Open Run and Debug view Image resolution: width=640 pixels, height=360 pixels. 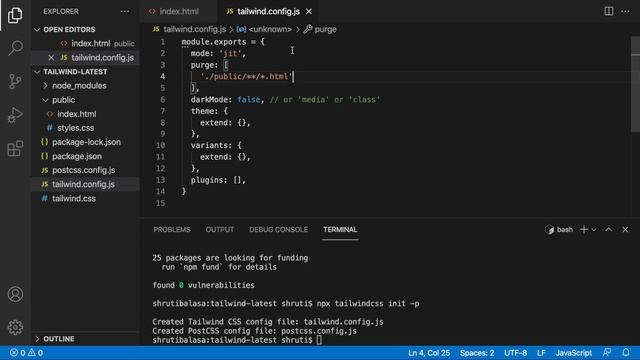[15, 115]
